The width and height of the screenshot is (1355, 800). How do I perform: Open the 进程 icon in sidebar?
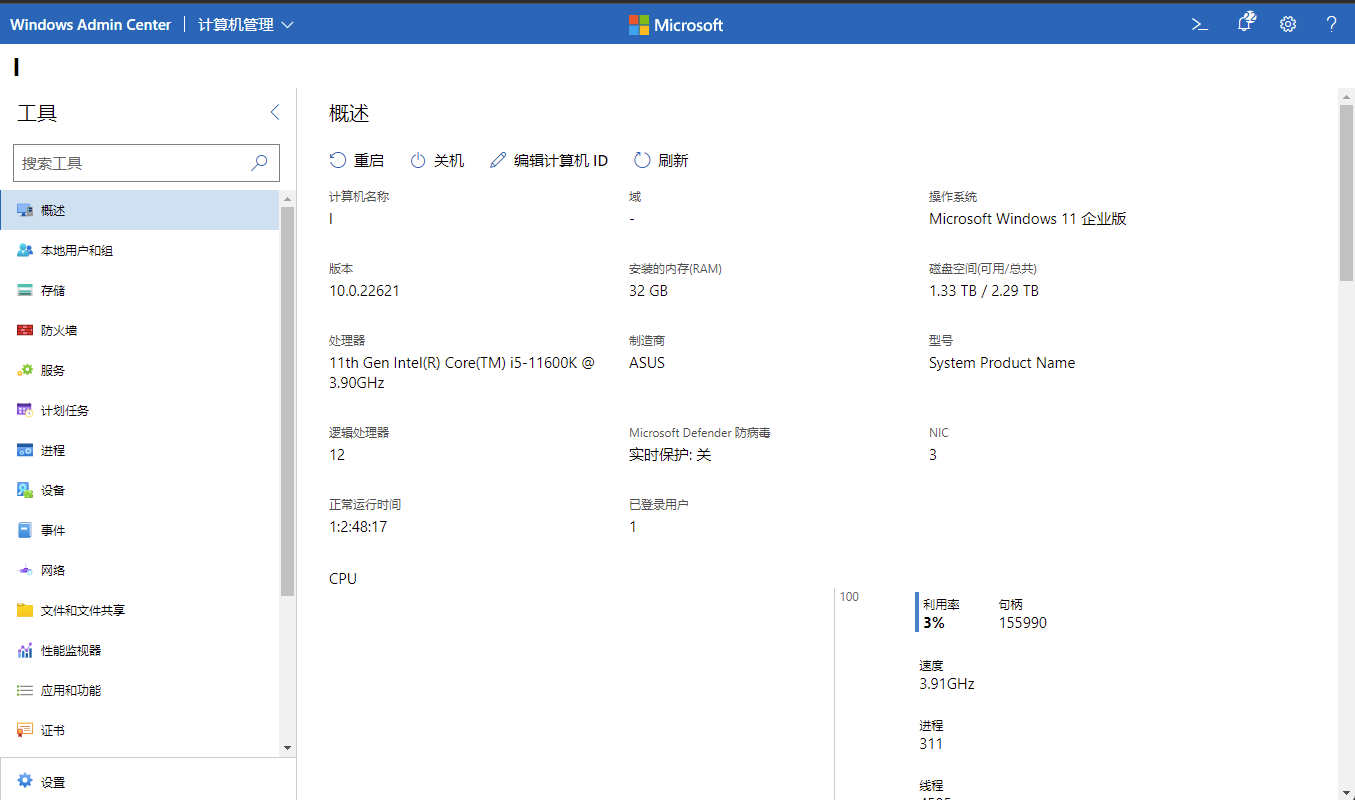click(25, 450)
